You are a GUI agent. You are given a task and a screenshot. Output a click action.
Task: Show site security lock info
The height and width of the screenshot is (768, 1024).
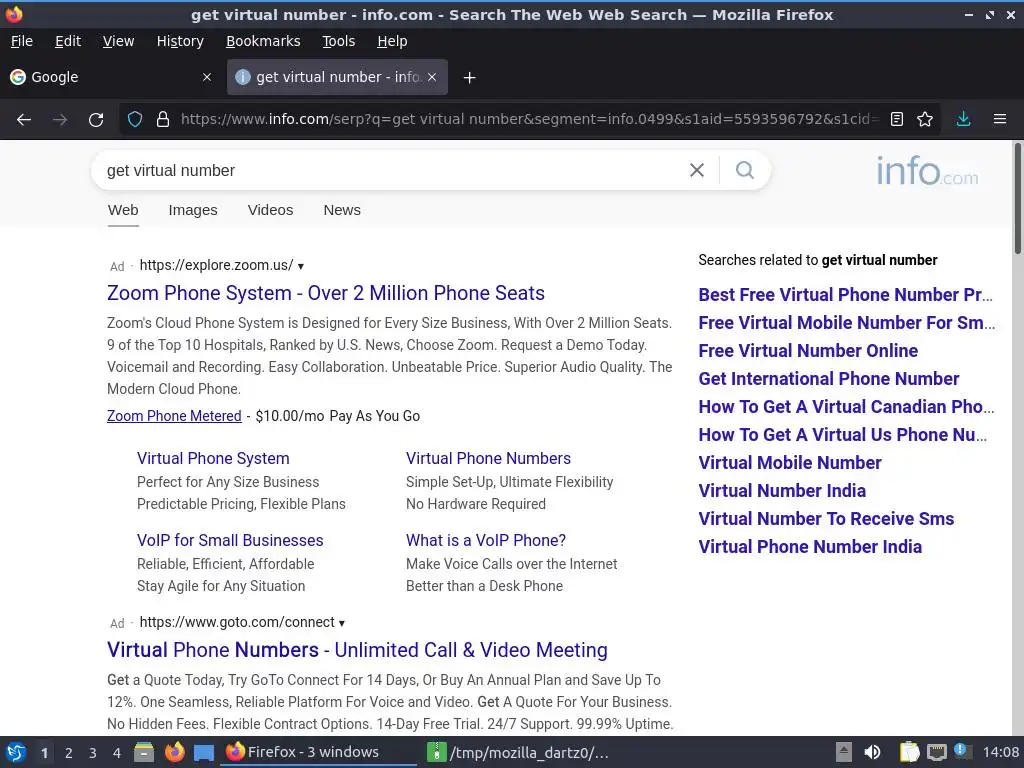(x=163, y=120)
